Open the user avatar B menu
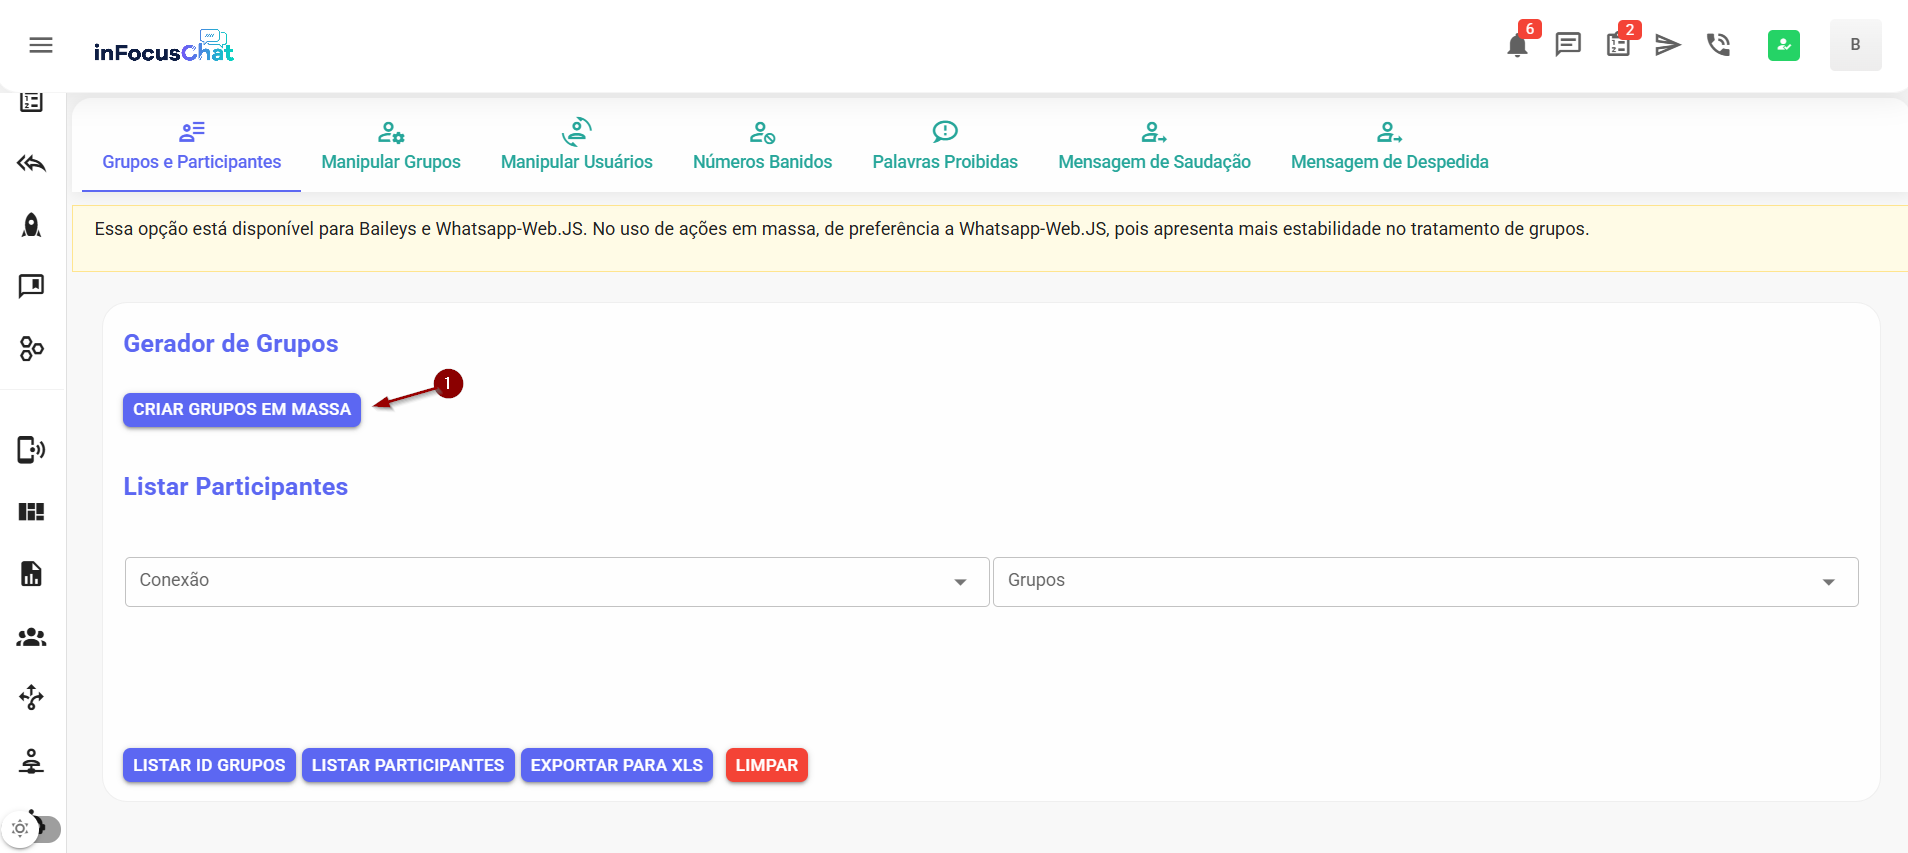 [1855, 45]
